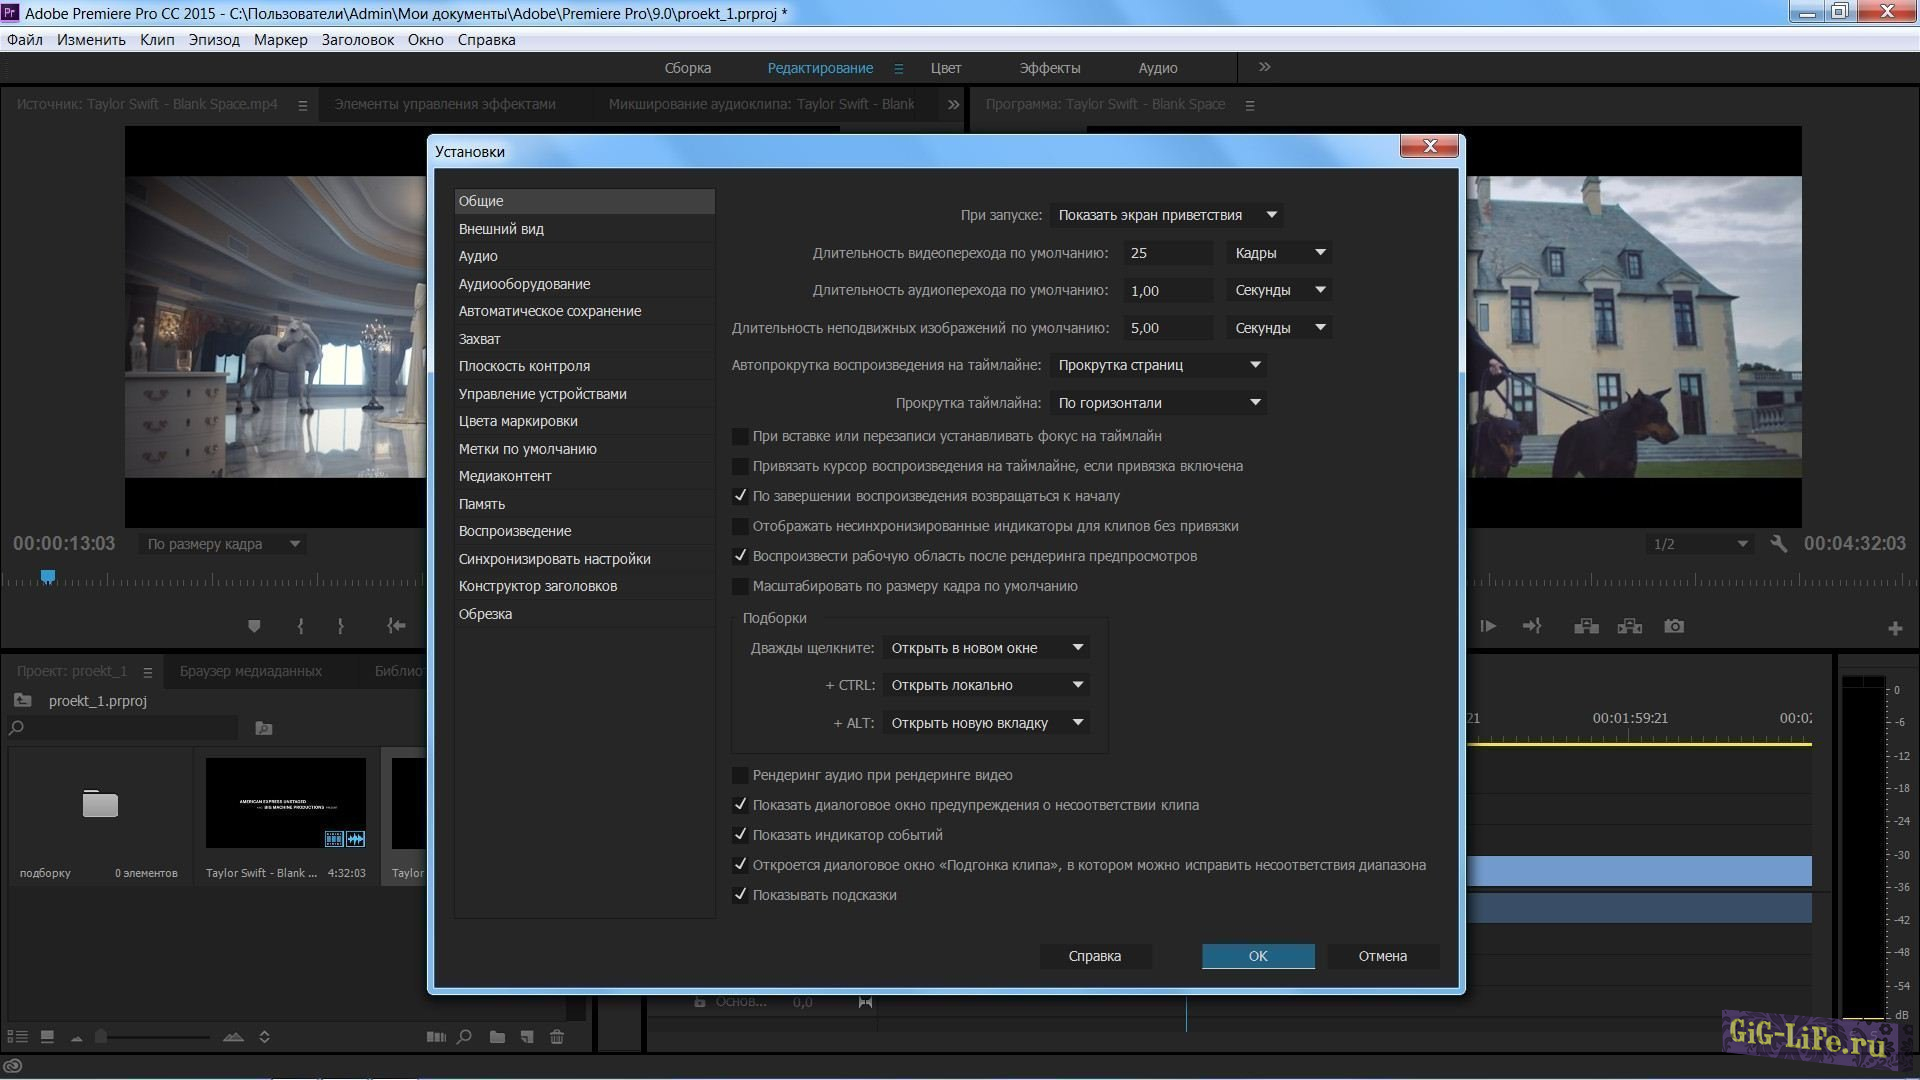Click the 'Отмена' button

(1382, 956)
